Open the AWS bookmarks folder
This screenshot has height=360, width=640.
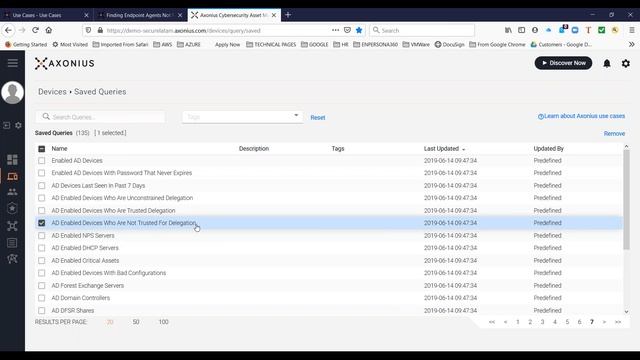[x=162, y=44]
